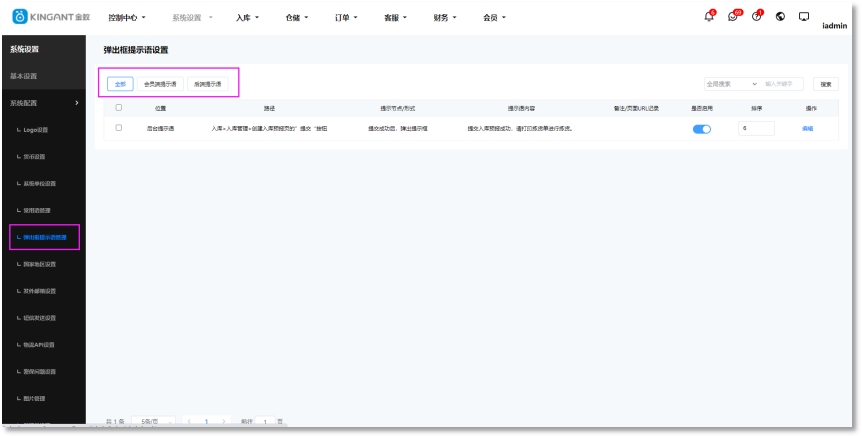Click the 路径 column header
The image size is (862, 437).
coord(269,108)
